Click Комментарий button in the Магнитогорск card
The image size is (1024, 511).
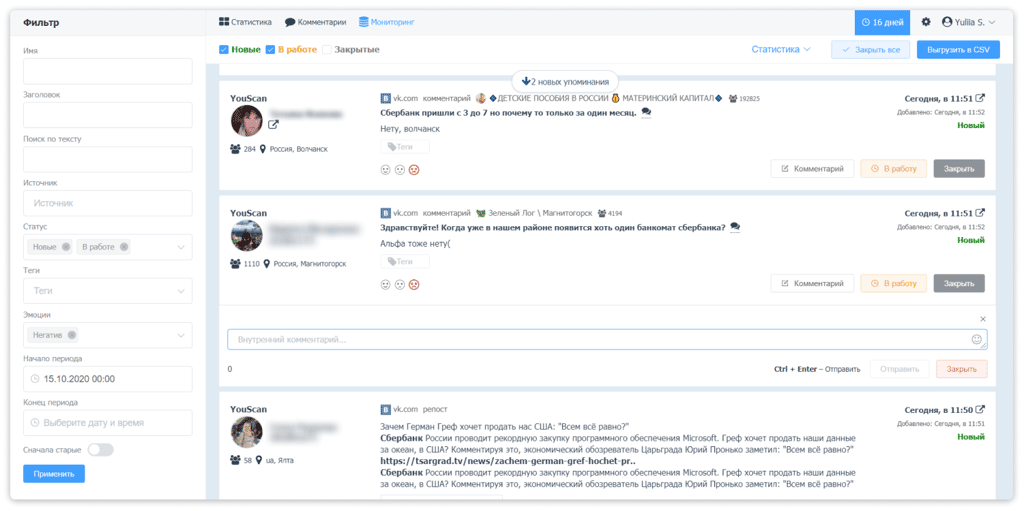812,283
